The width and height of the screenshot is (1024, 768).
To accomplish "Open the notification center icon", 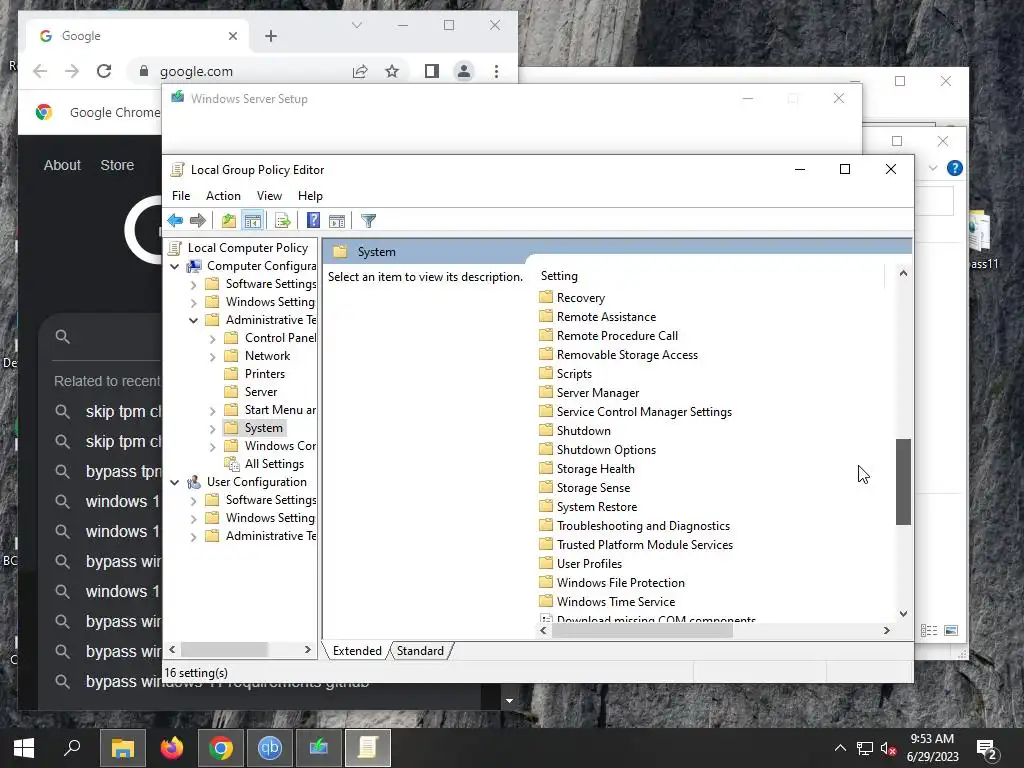I will click(987, 748).
